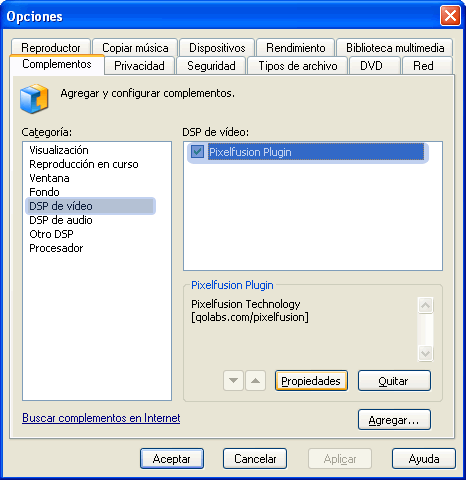466x480 pixels.
Task: Click the description scrollbar down arrow
Action: coord(425,353)
